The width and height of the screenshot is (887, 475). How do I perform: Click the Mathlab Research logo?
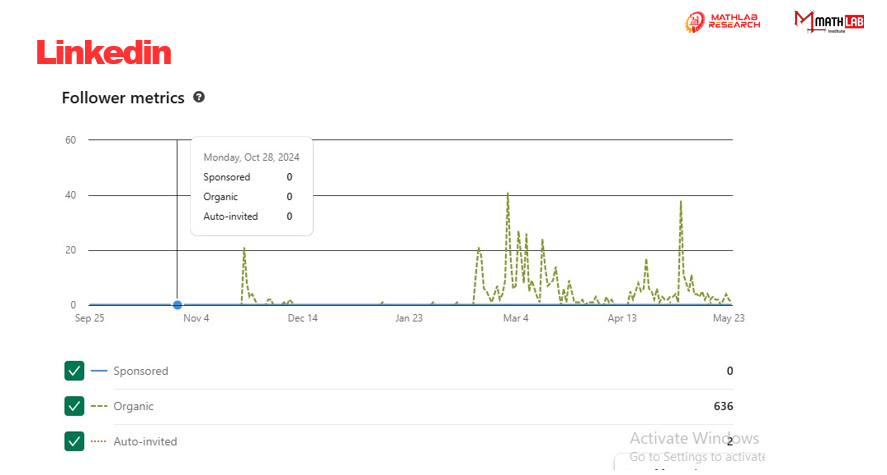coord(722,21)
